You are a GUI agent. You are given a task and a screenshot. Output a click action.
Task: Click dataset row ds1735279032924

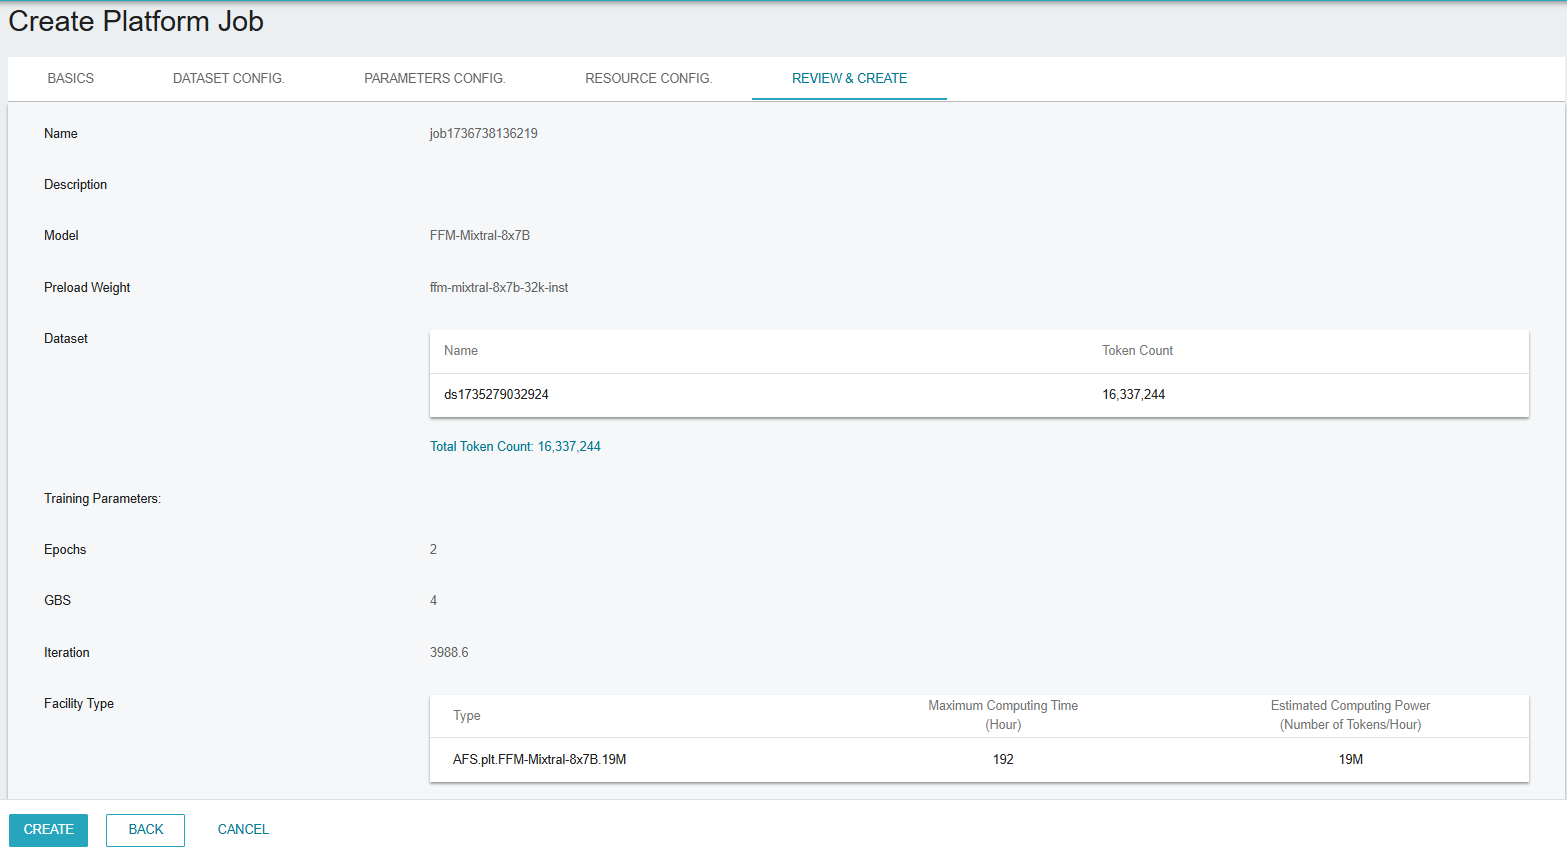point(979,395)
